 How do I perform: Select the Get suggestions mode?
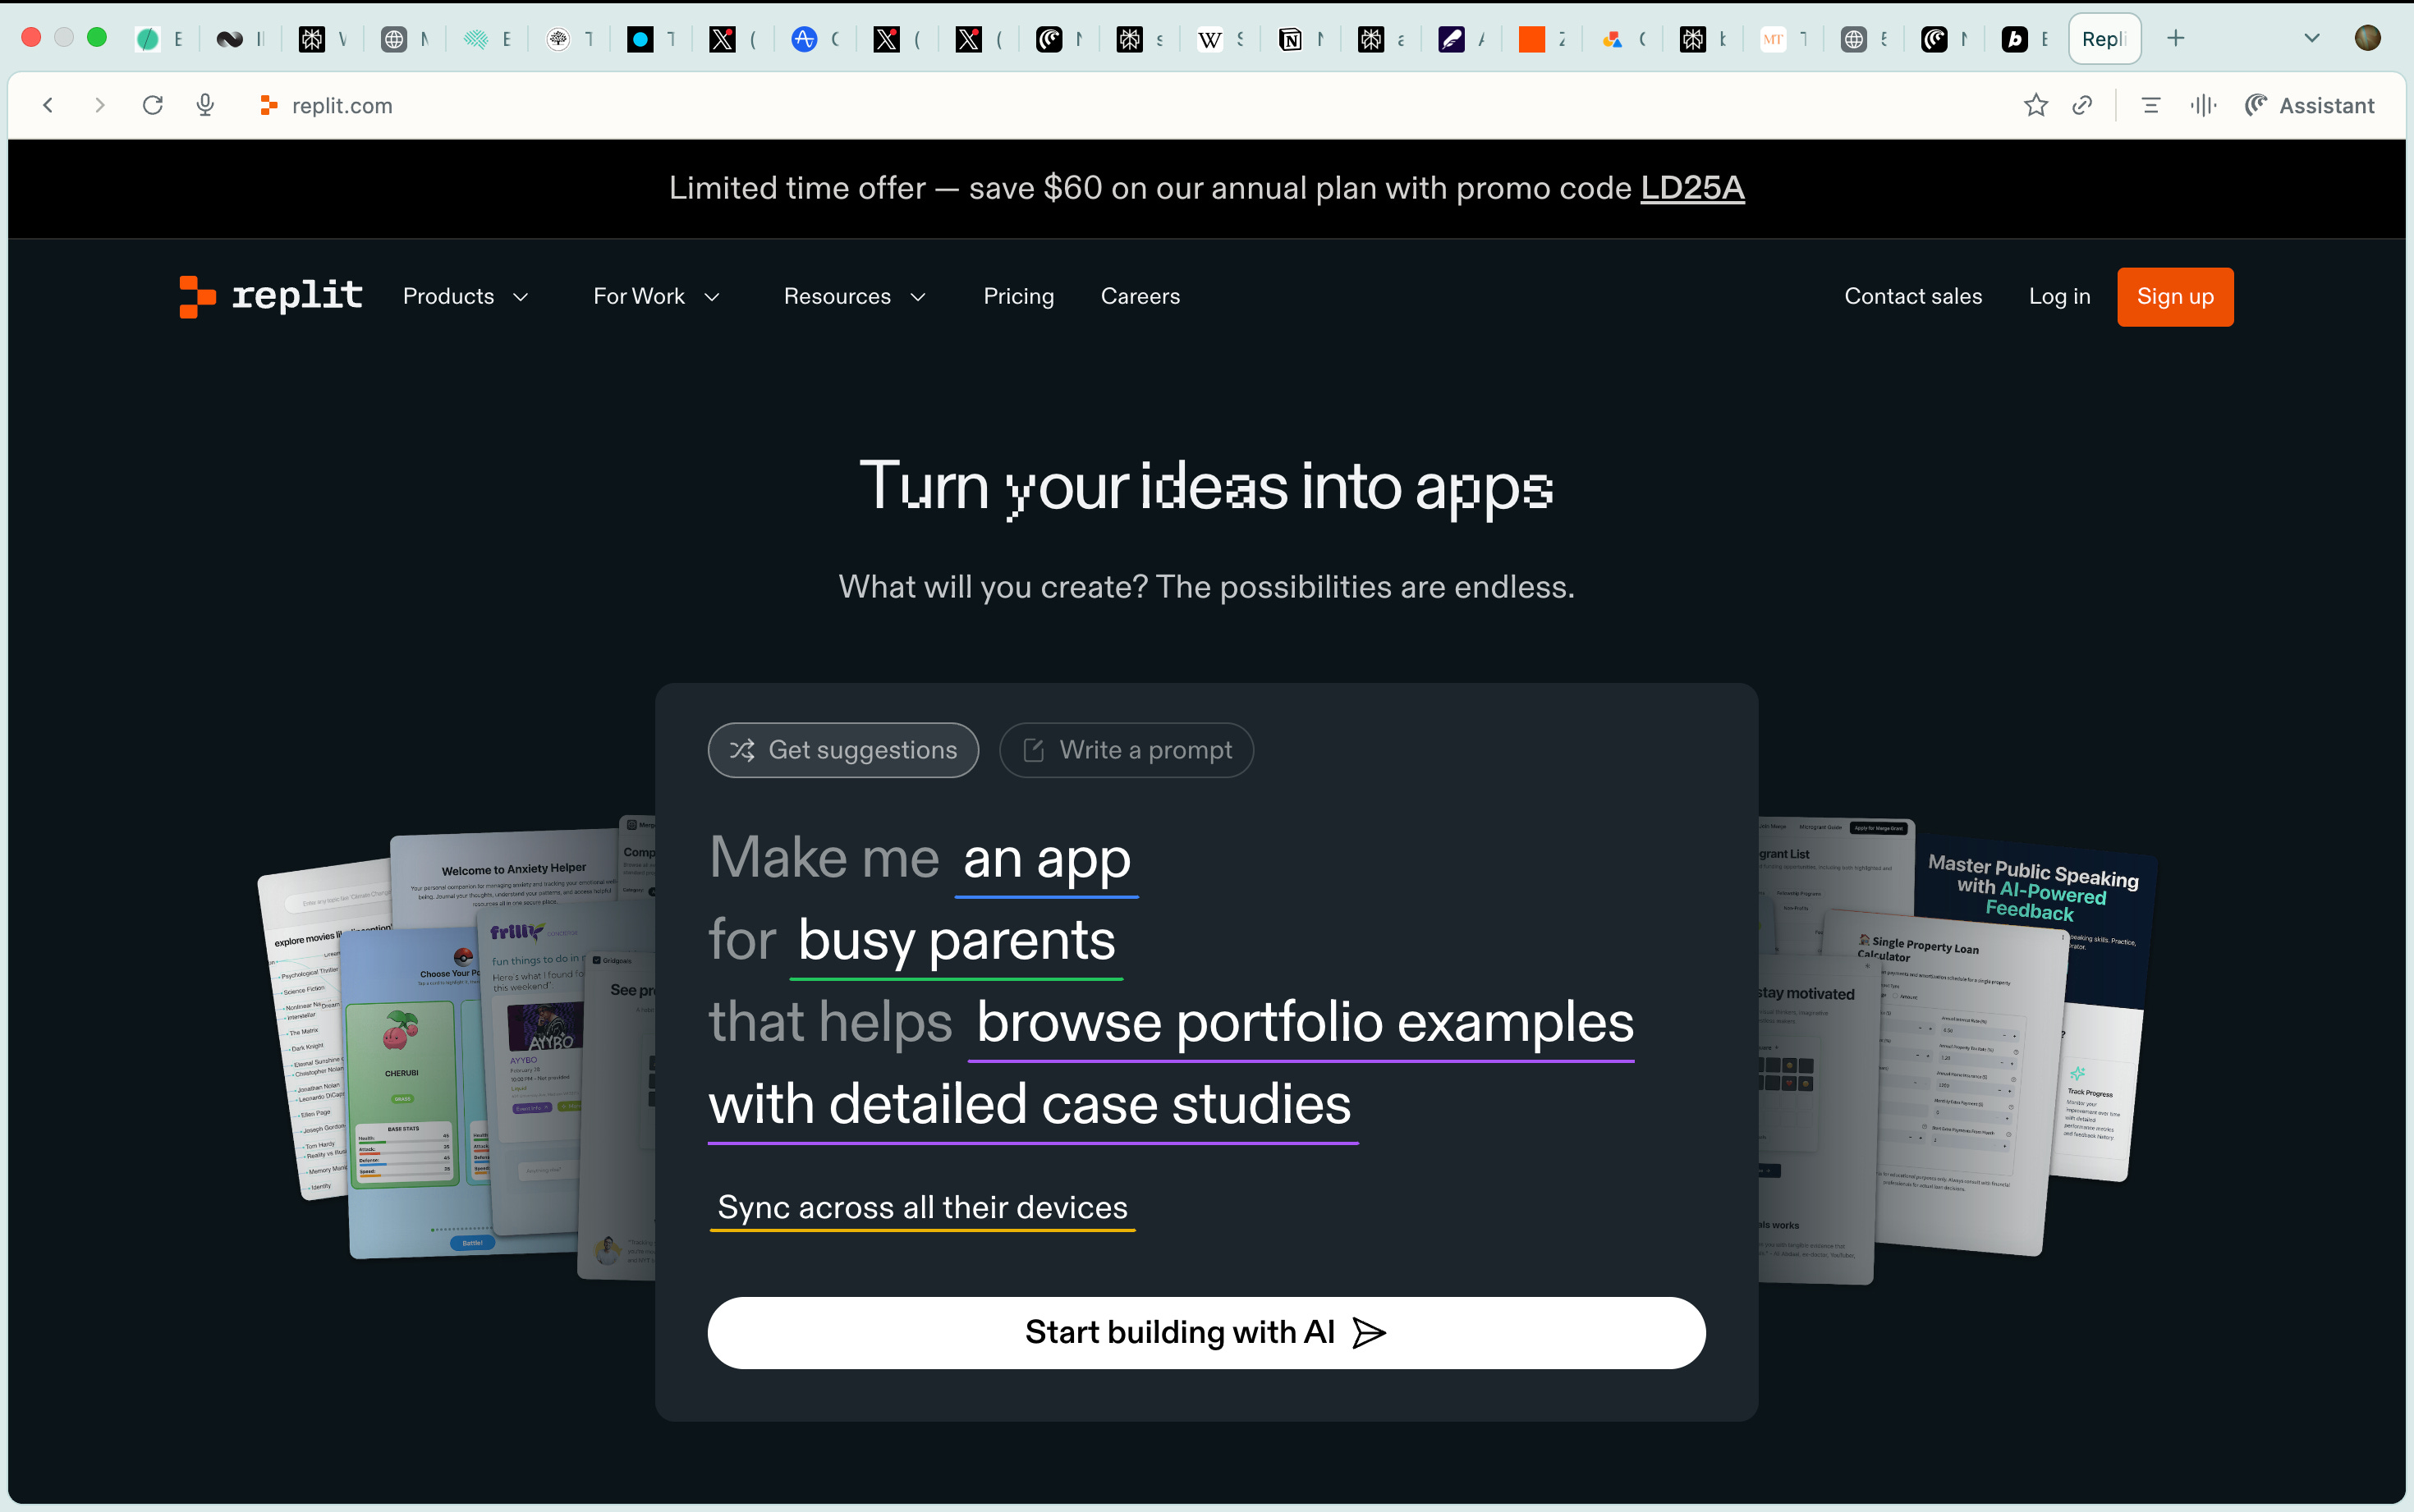[x=843, y=750]
